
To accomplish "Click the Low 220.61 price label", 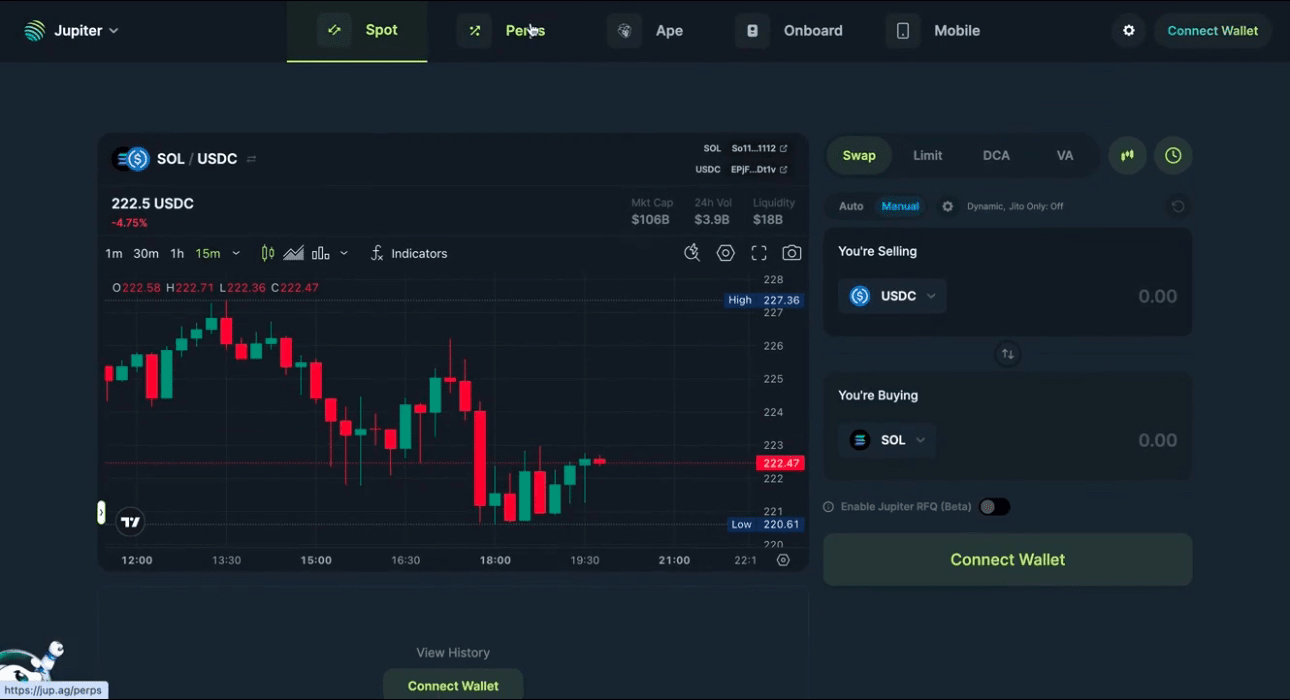I will click(x=765, y=524).
